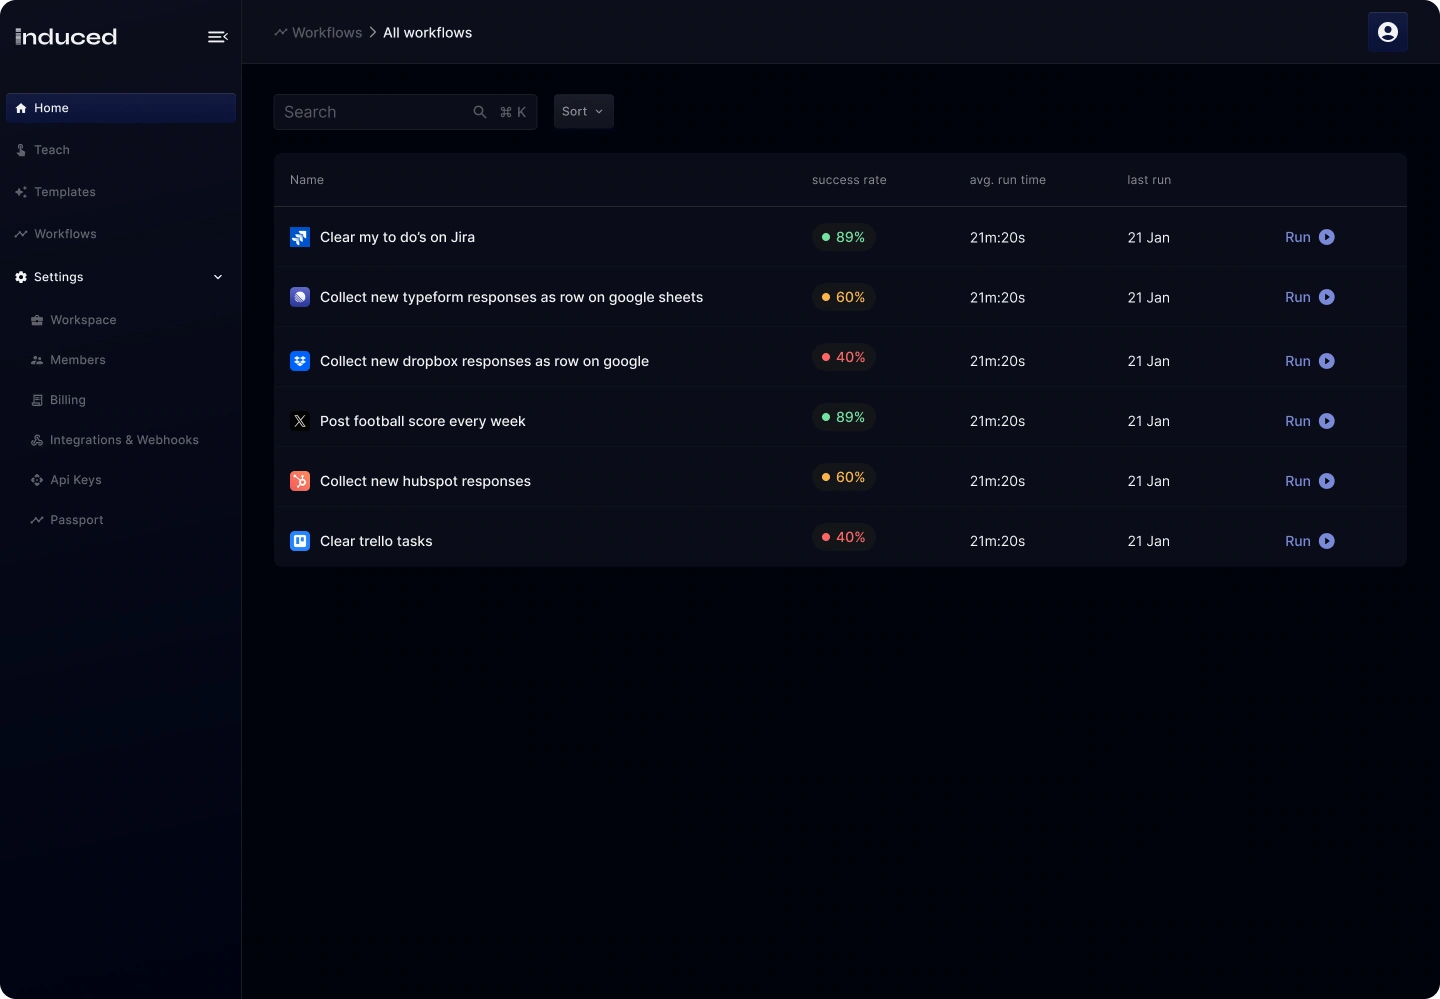
Task: Open Passport page
Action: 76,520
